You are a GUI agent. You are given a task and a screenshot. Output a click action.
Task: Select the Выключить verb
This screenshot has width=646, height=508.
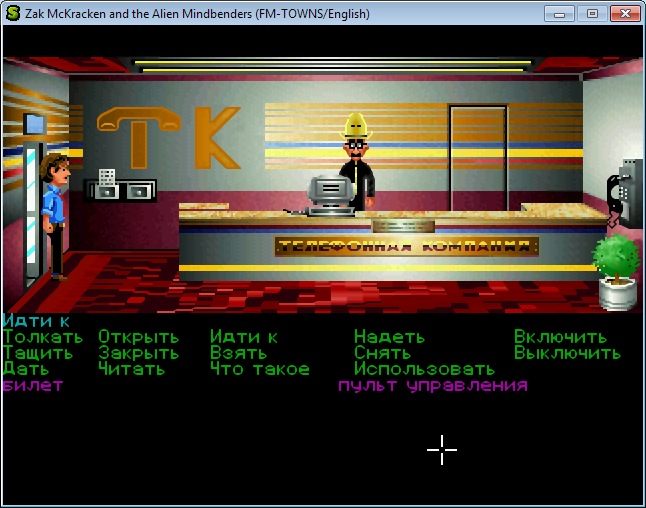click(567, 353)
